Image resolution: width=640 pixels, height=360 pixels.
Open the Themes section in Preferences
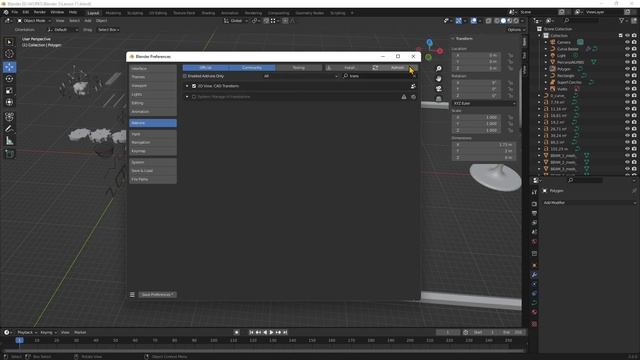tap(153, 77)
